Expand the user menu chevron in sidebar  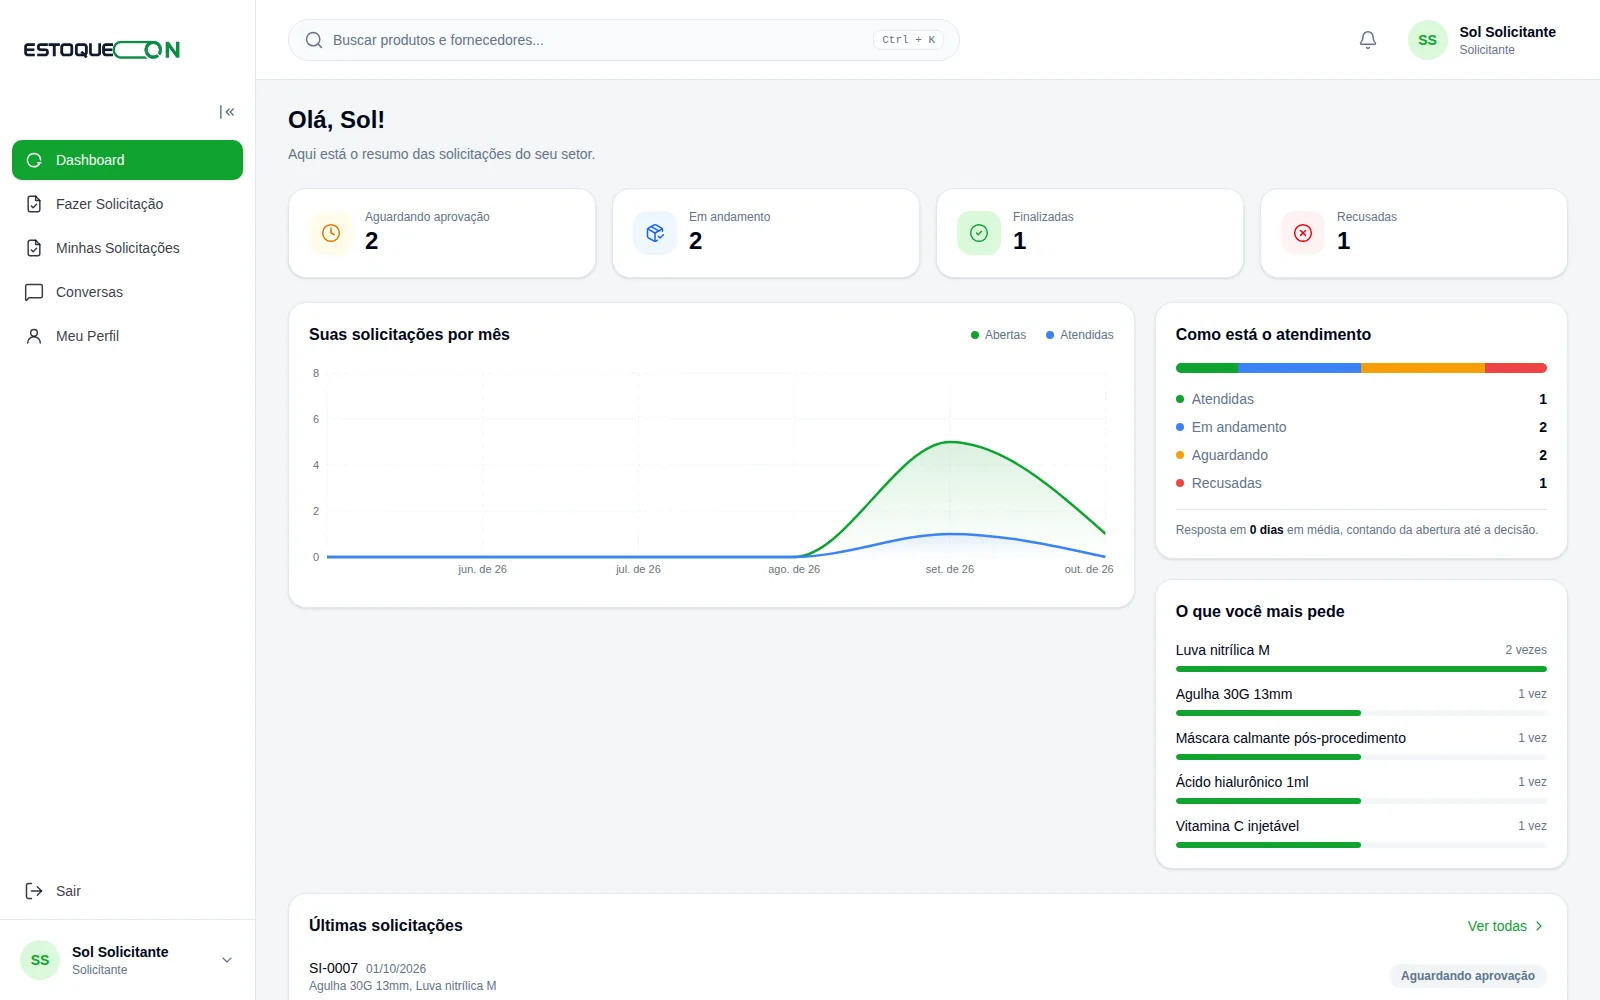(x=227, y=960)
